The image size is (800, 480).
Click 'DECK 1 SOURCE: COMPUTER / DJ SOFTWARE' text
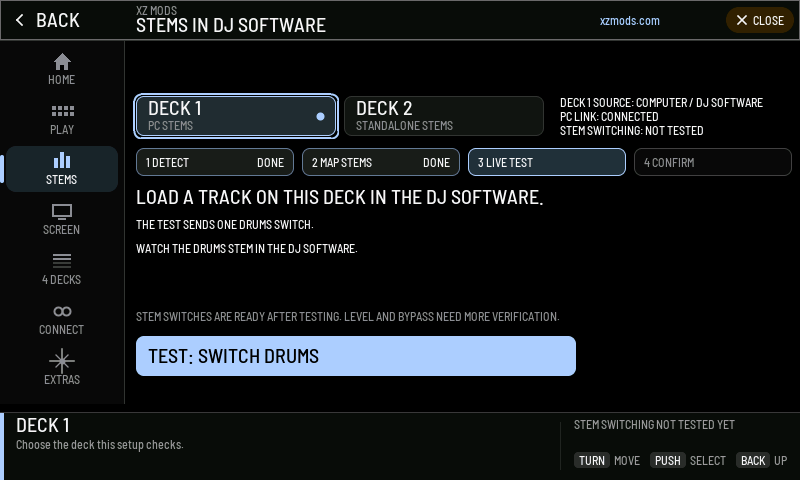[661, 103]
